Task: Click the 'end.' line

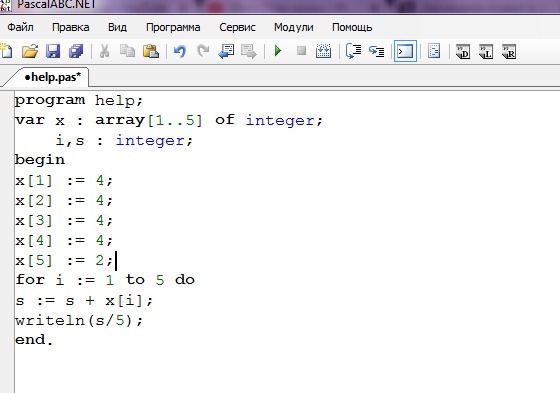Action: (34, 340)
